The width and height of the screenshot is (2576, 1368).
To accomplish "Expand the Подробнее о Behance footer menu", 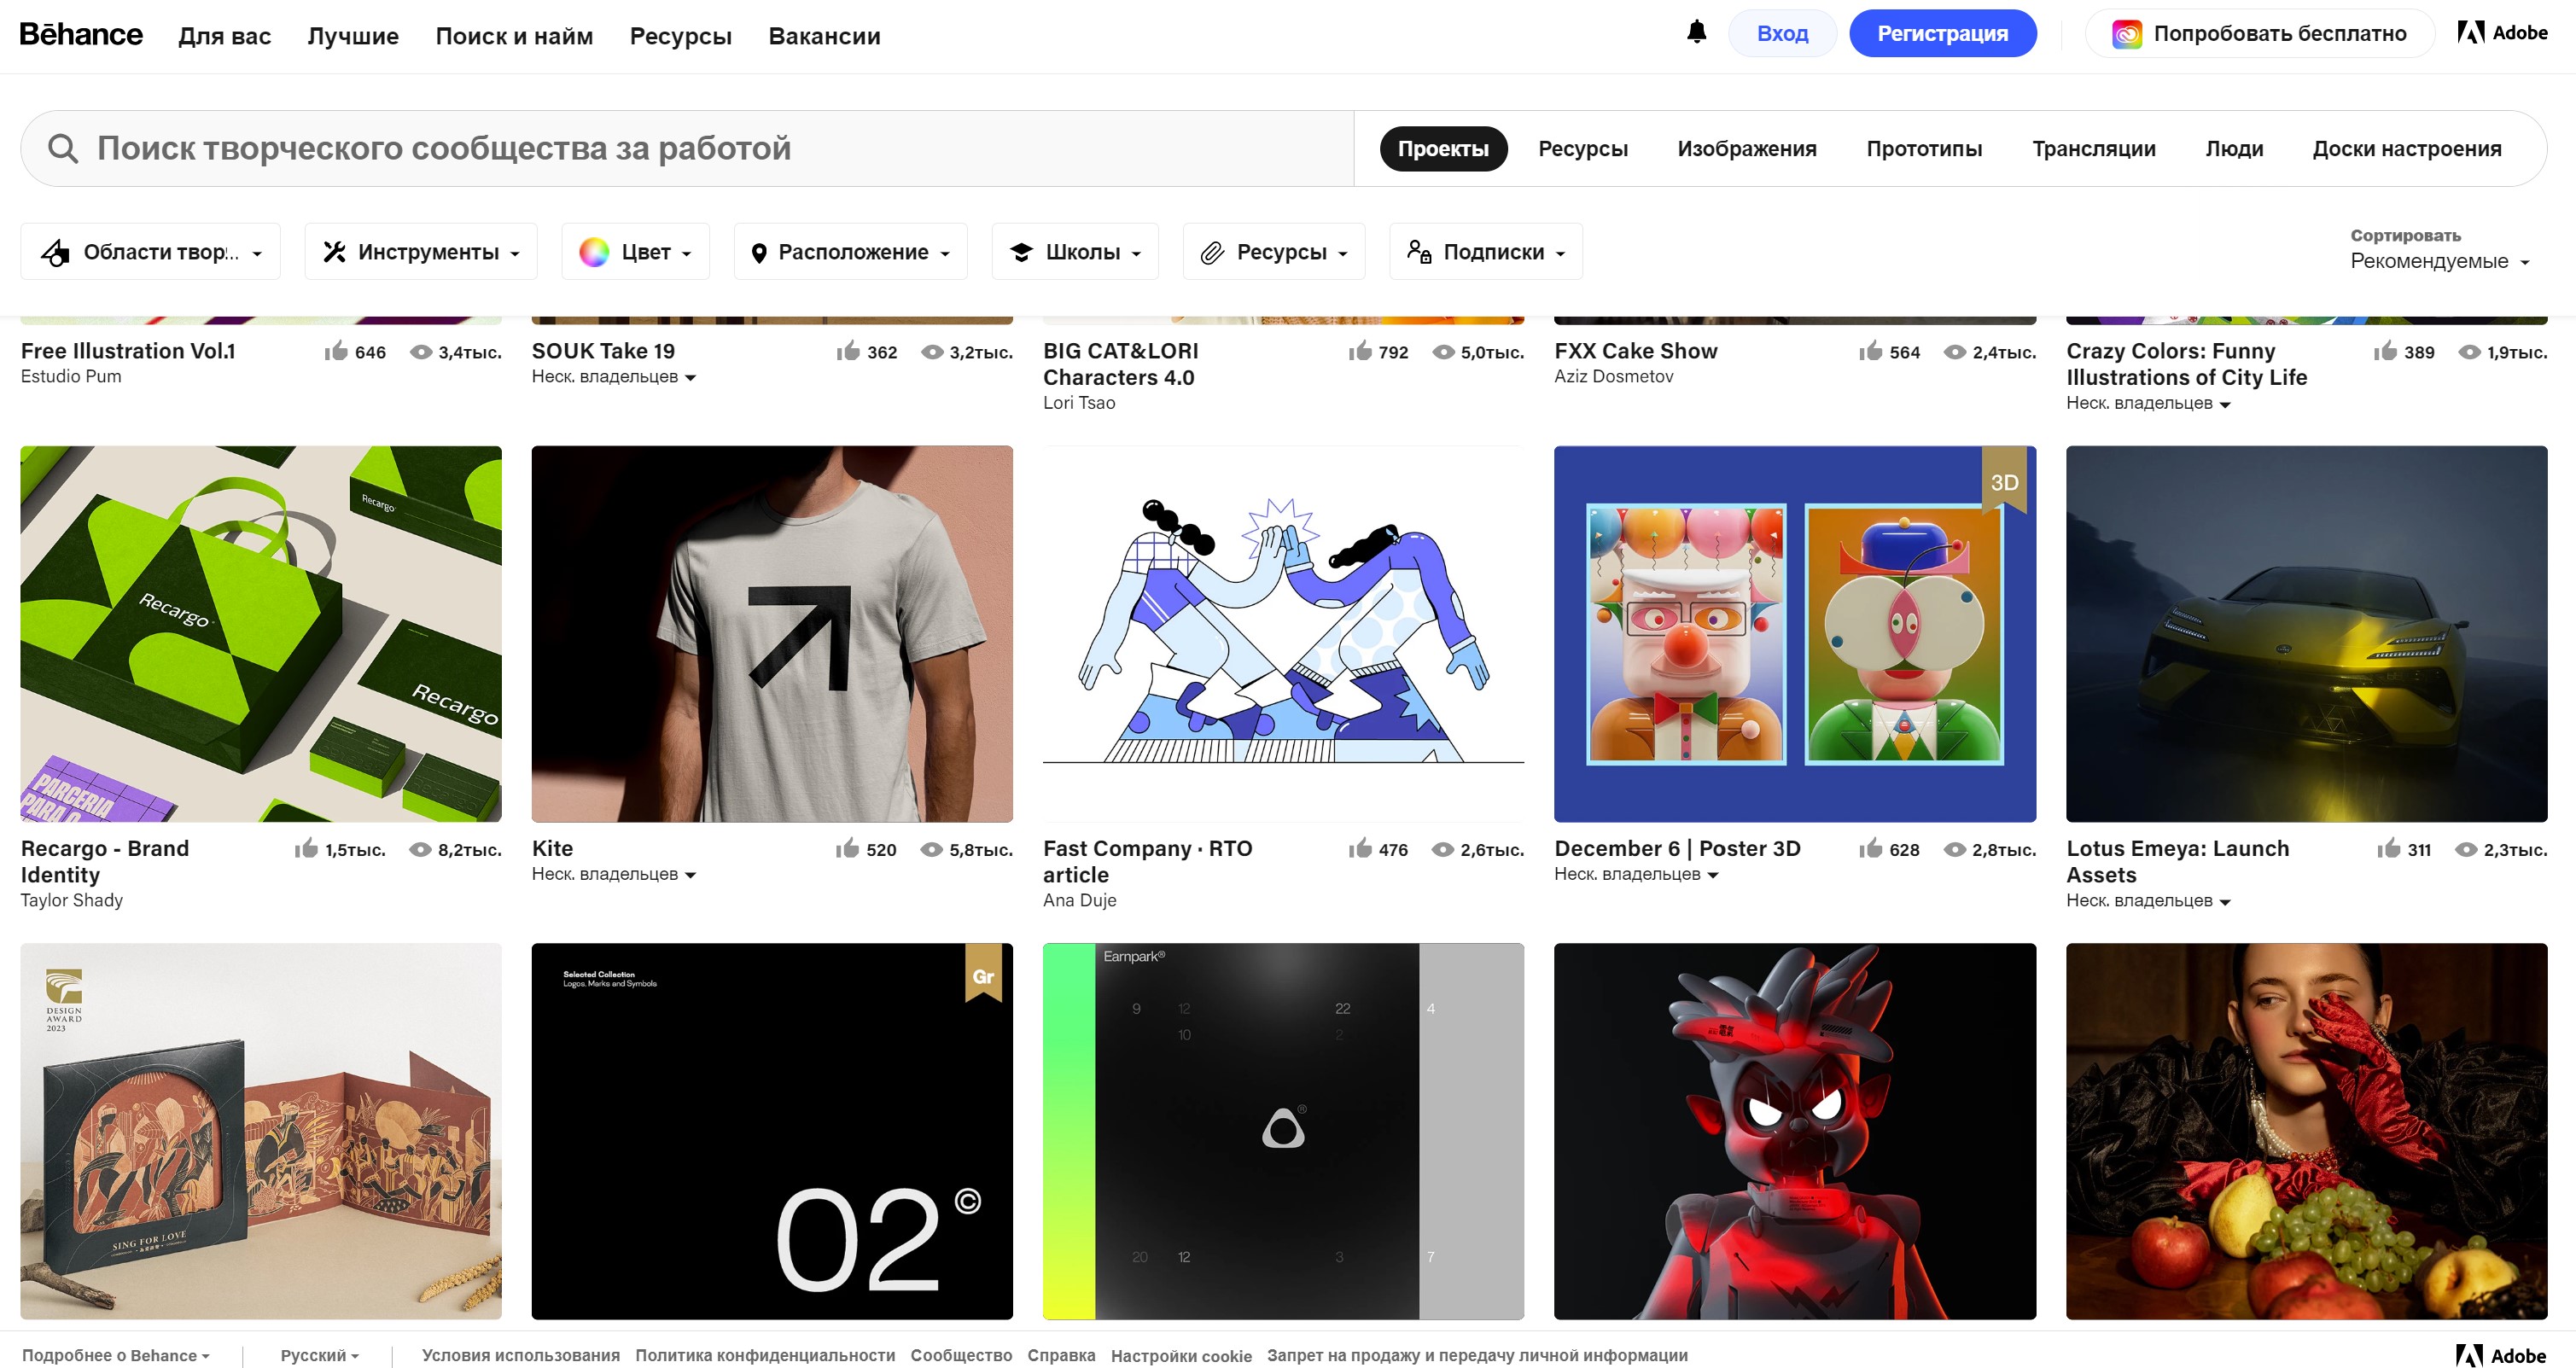I will click(115, 1355).
